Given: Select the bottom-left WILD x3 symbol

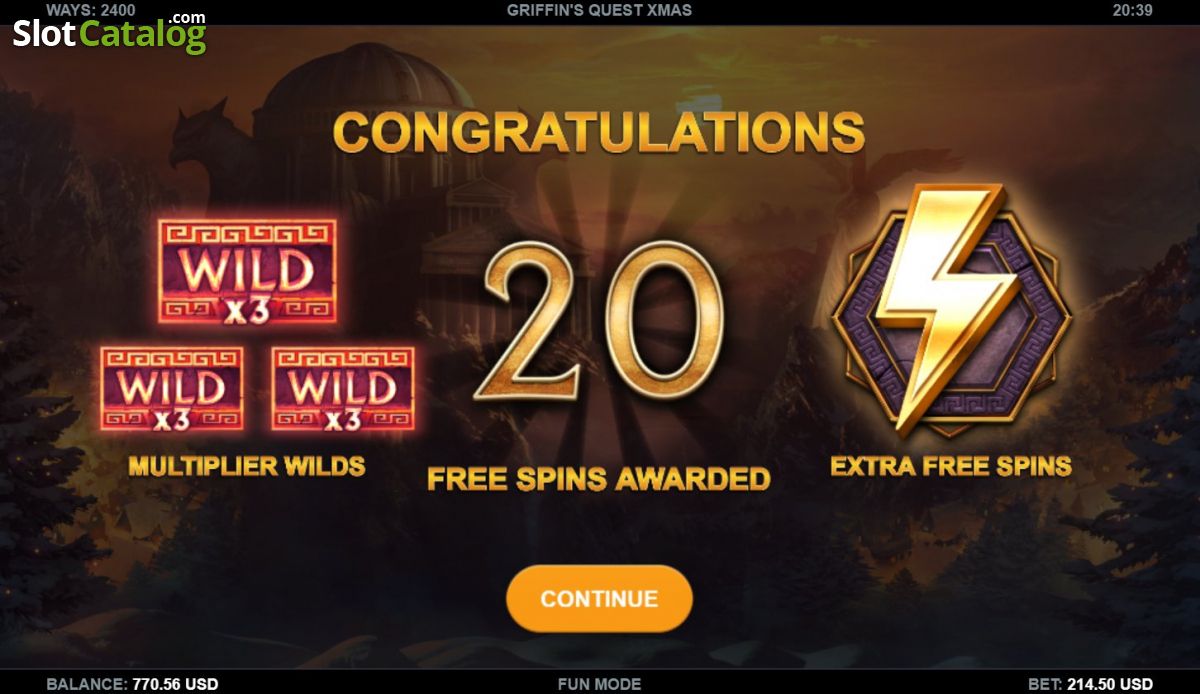Looking at the screenshot, I should coord(172,389).
